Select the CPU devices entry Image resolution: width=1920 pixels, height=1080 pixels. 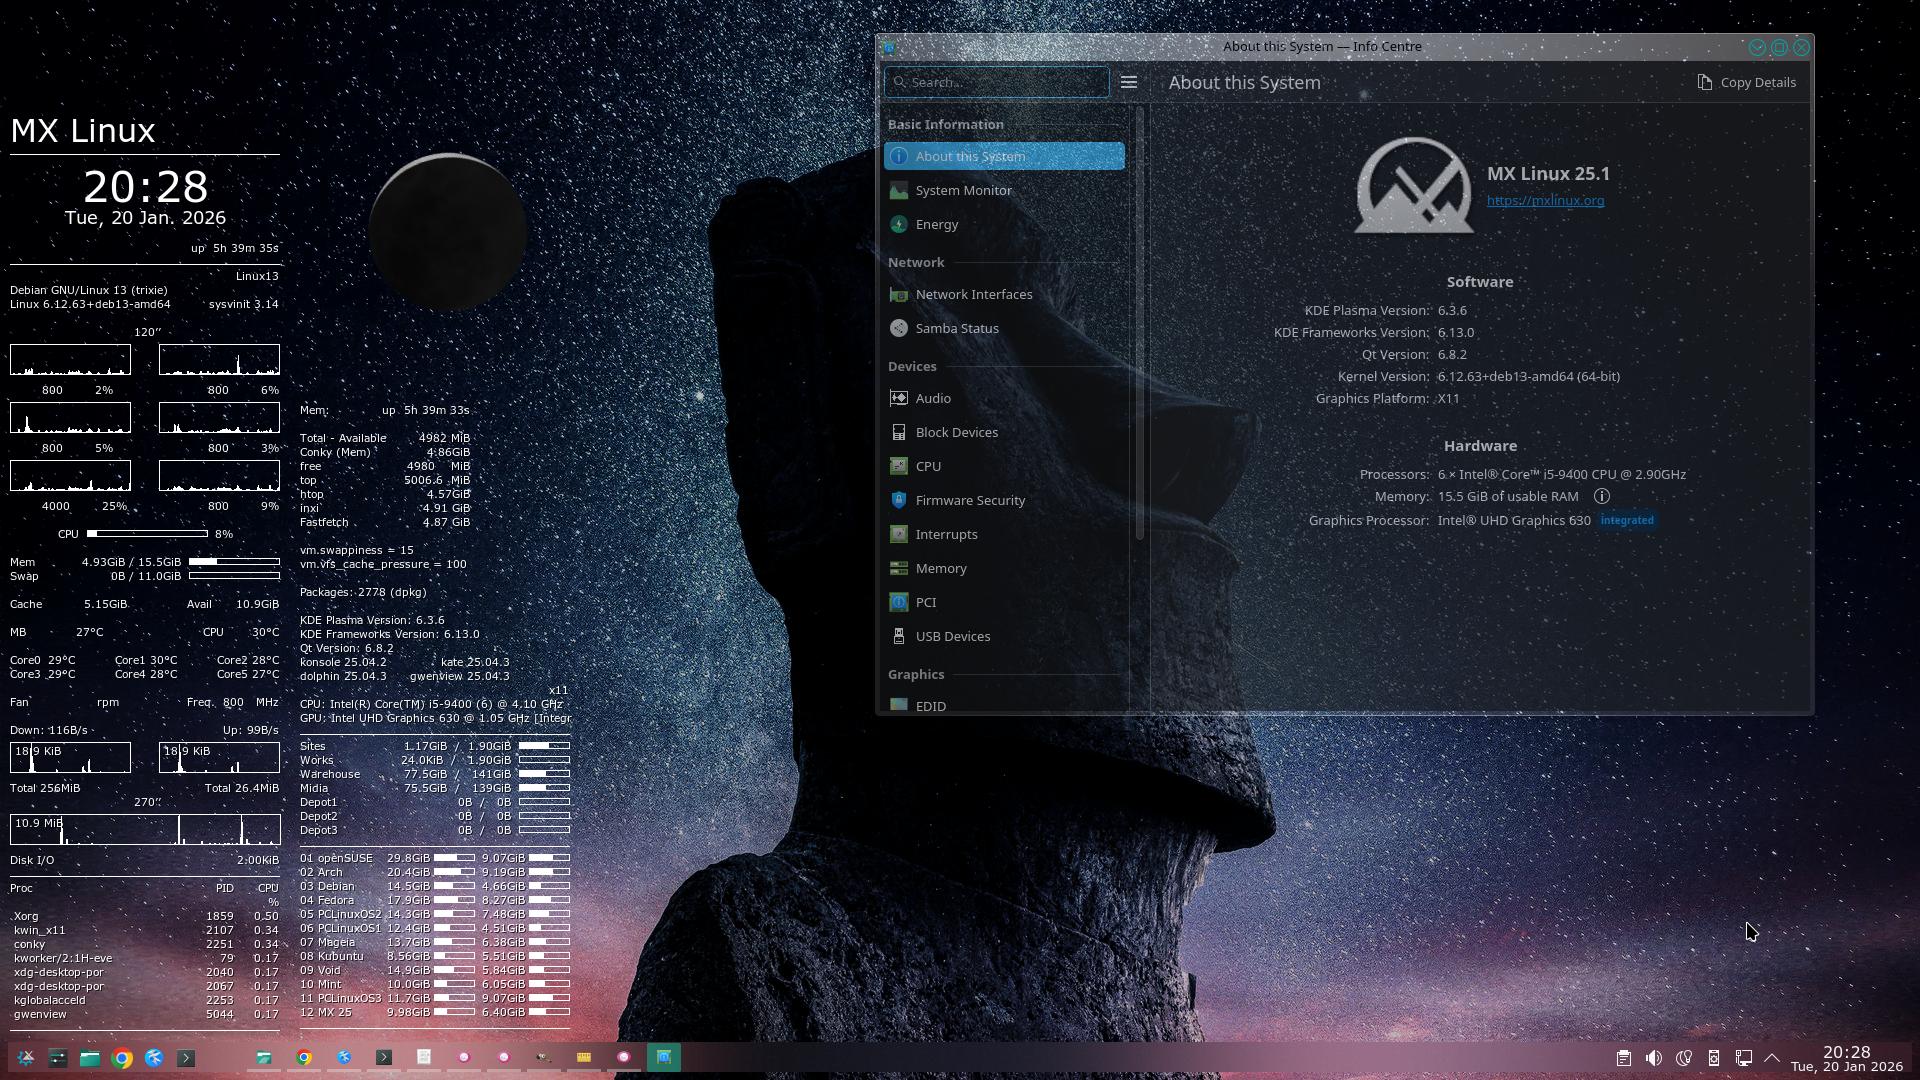point(927,466)
